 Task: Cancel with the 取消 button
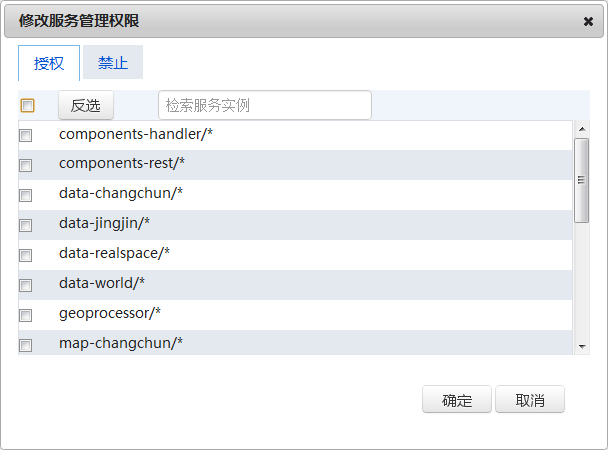(530, 400)
